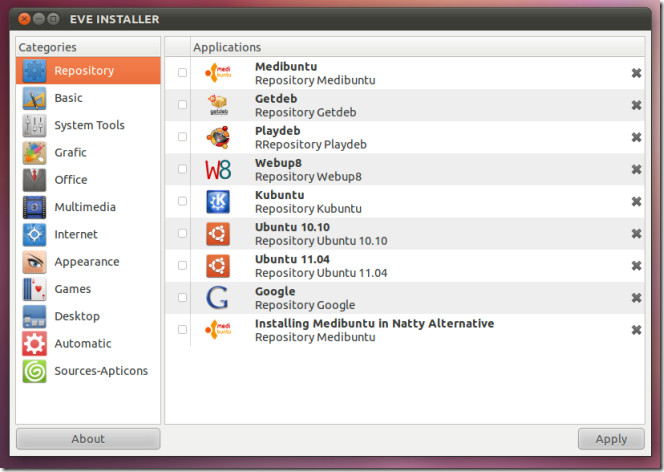This screenshot has width=664, height=472.
Task: Minimize the EVE INSTALLER window
Action: pyautogui.click(x=39, y=19)
